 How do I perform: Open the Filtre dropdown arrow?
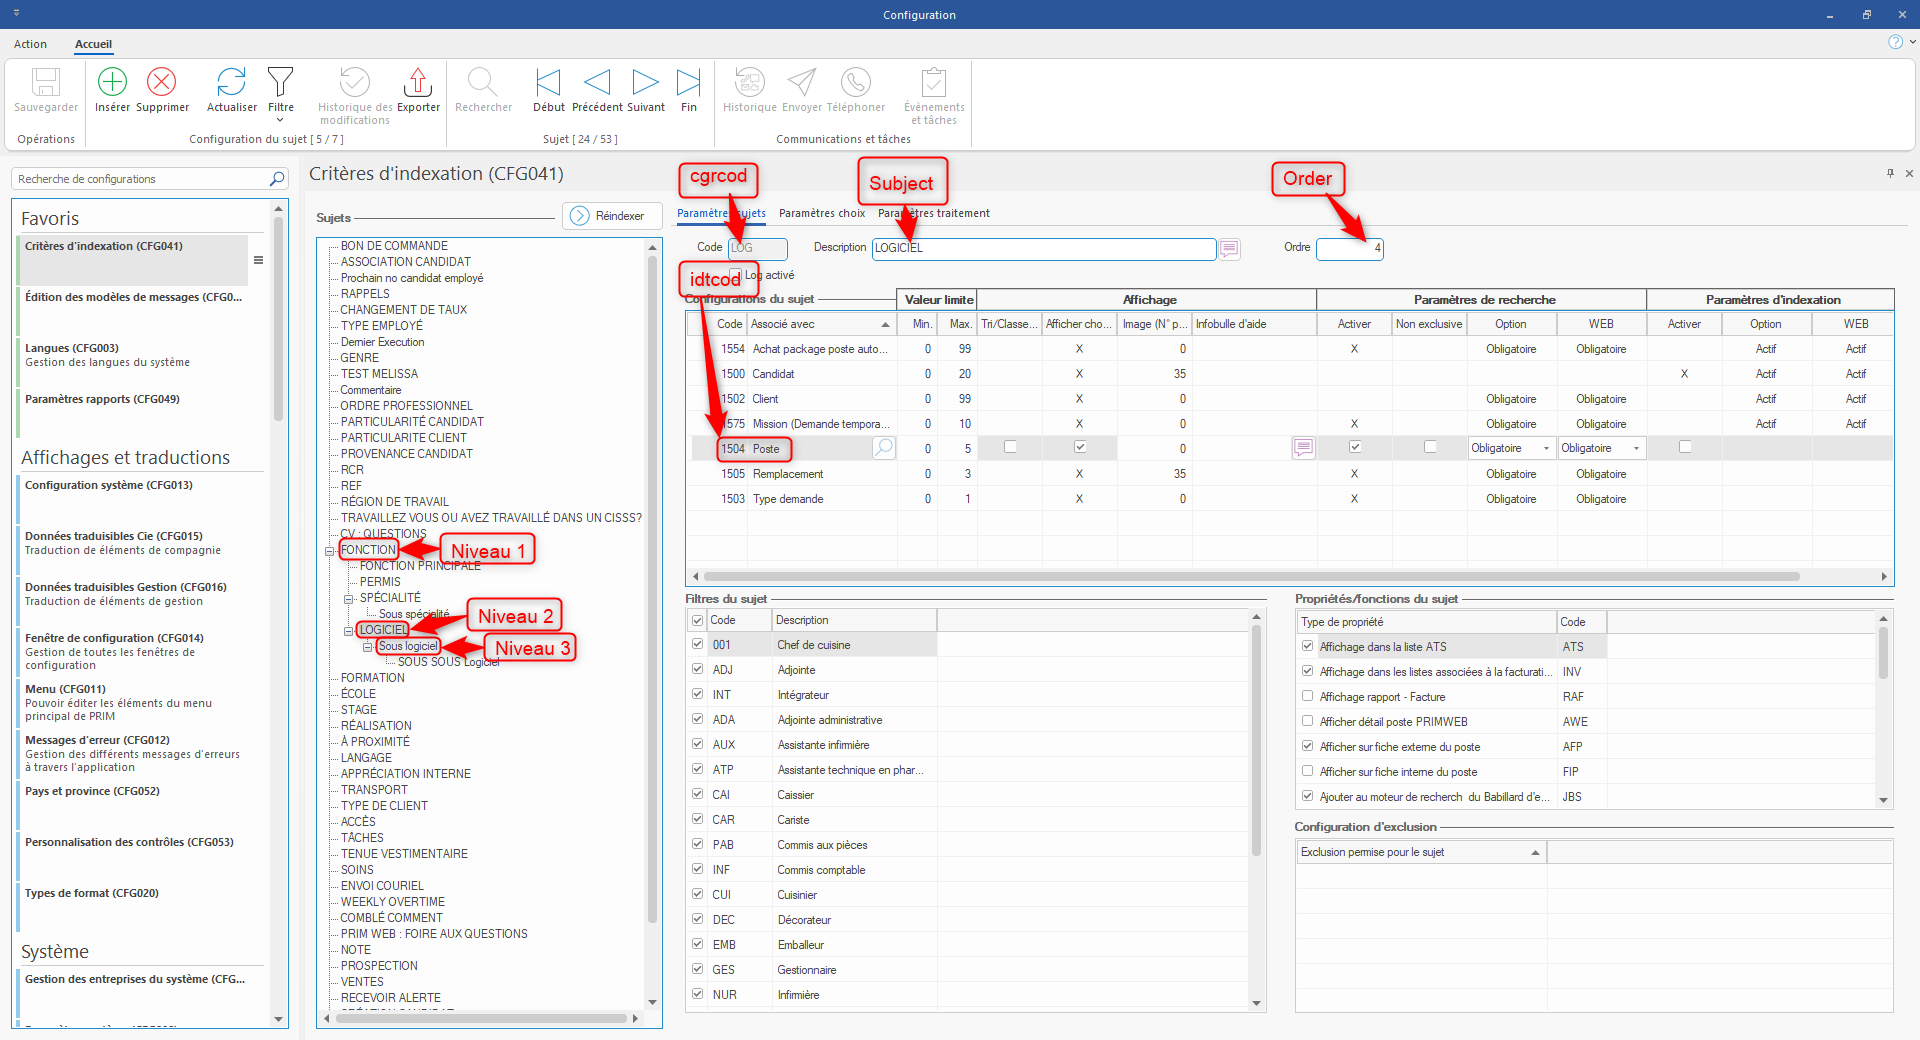(280, 120)
